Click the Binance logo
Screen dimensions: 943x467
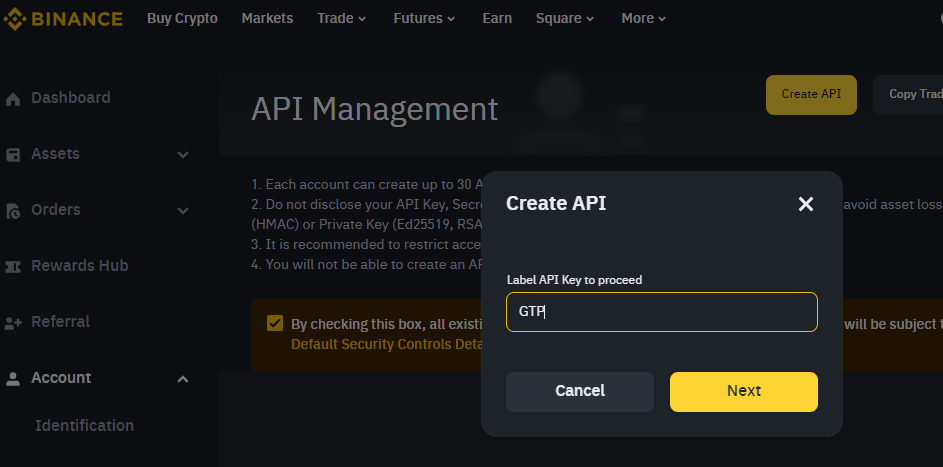coord(63,19)
